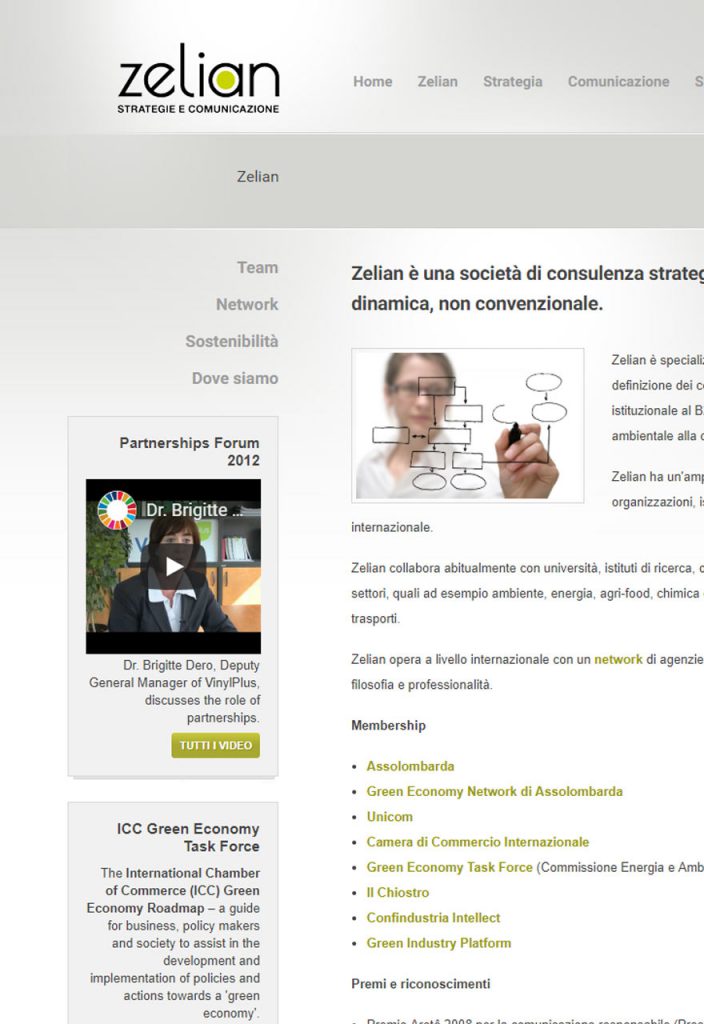Open the Zelian menu item
The width and height of the screenshot is (704, 1024).
coord(438,82)
